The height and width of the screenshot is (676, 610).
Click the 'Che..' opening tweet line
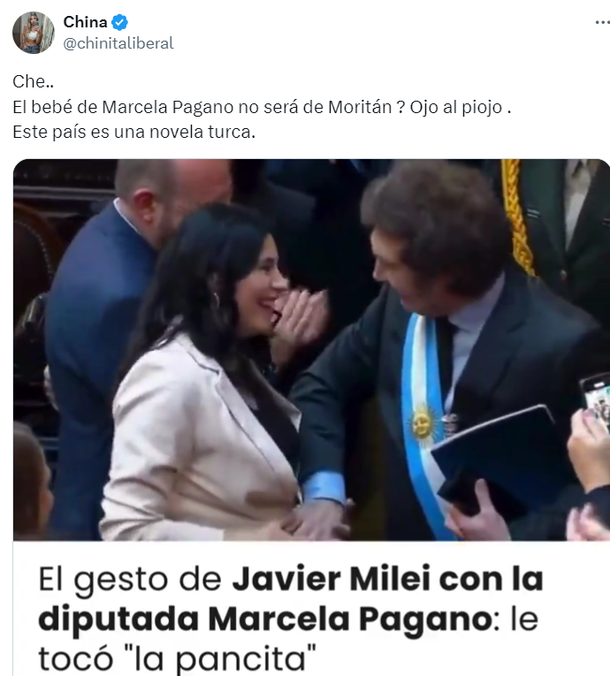(x=33, y=81)
